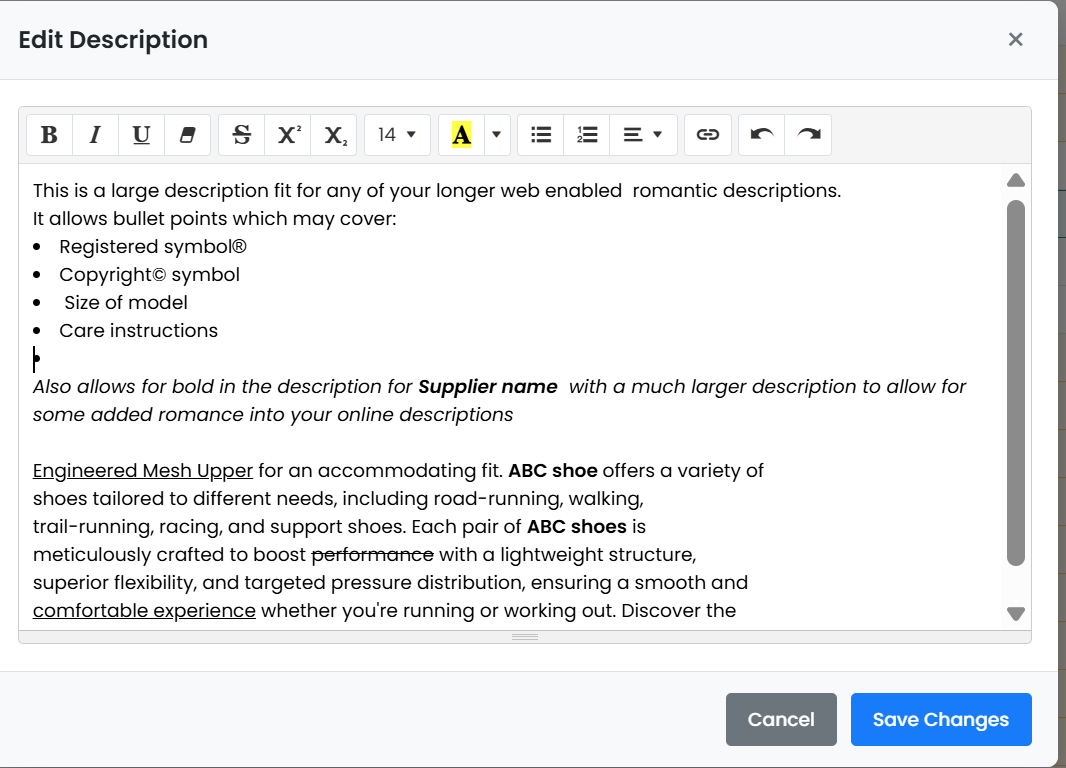Viewport: 1066px width, 768px height.
Task: Insert an unordered bullet list
Action: (541, 135)
